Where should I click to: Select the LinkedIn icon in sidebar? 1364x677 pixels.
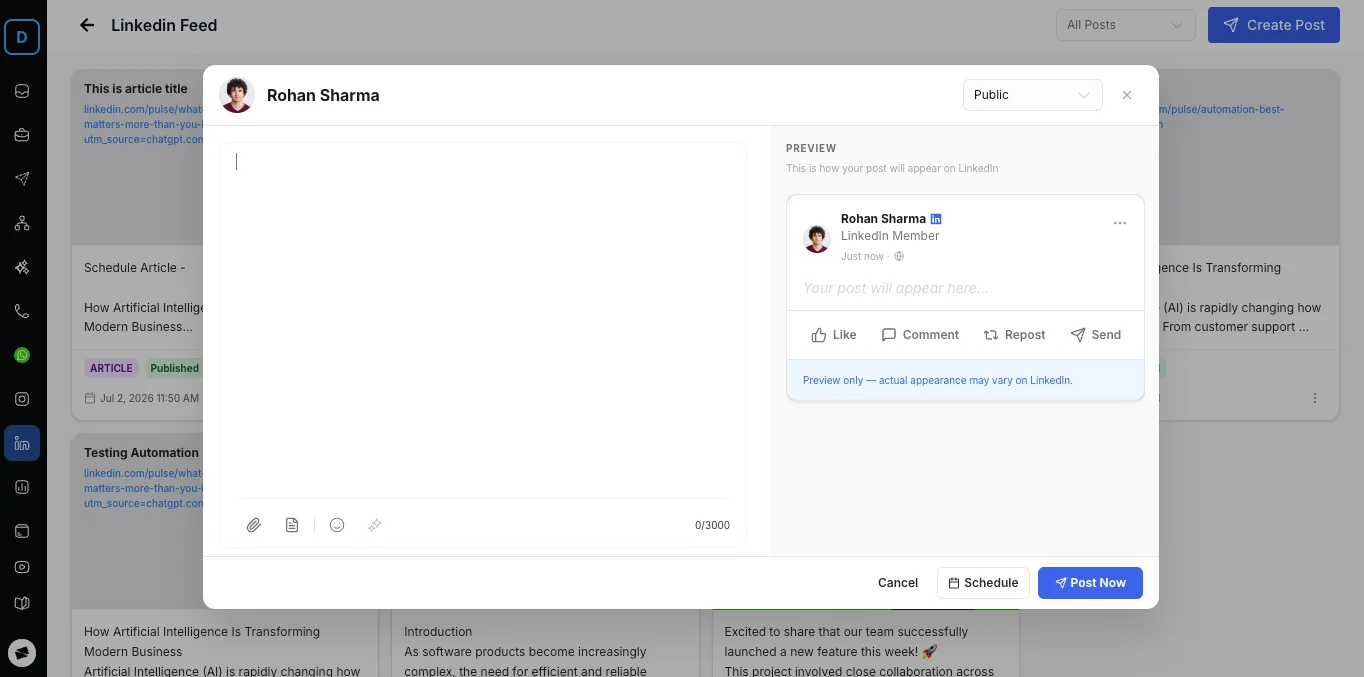22,443
